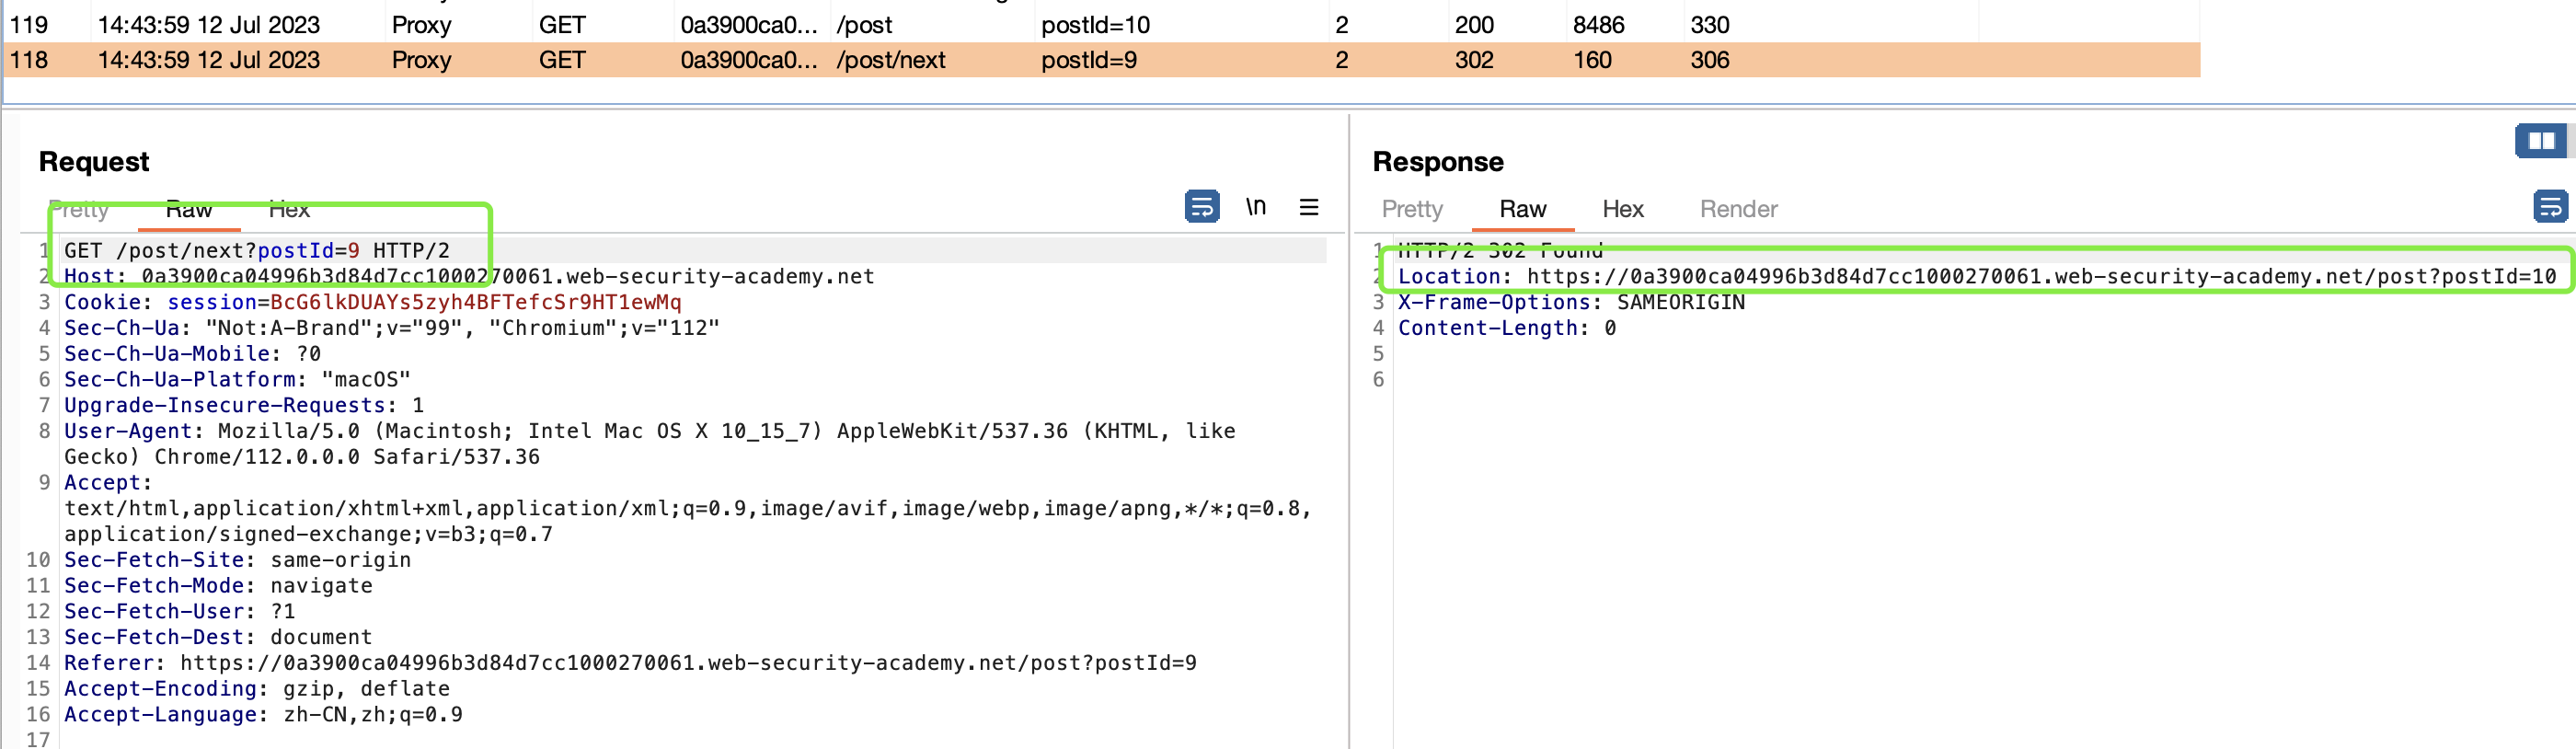This screenshot has width=2576, height=749.
Task: Show the Render tab in Response
Action: 1738,209
